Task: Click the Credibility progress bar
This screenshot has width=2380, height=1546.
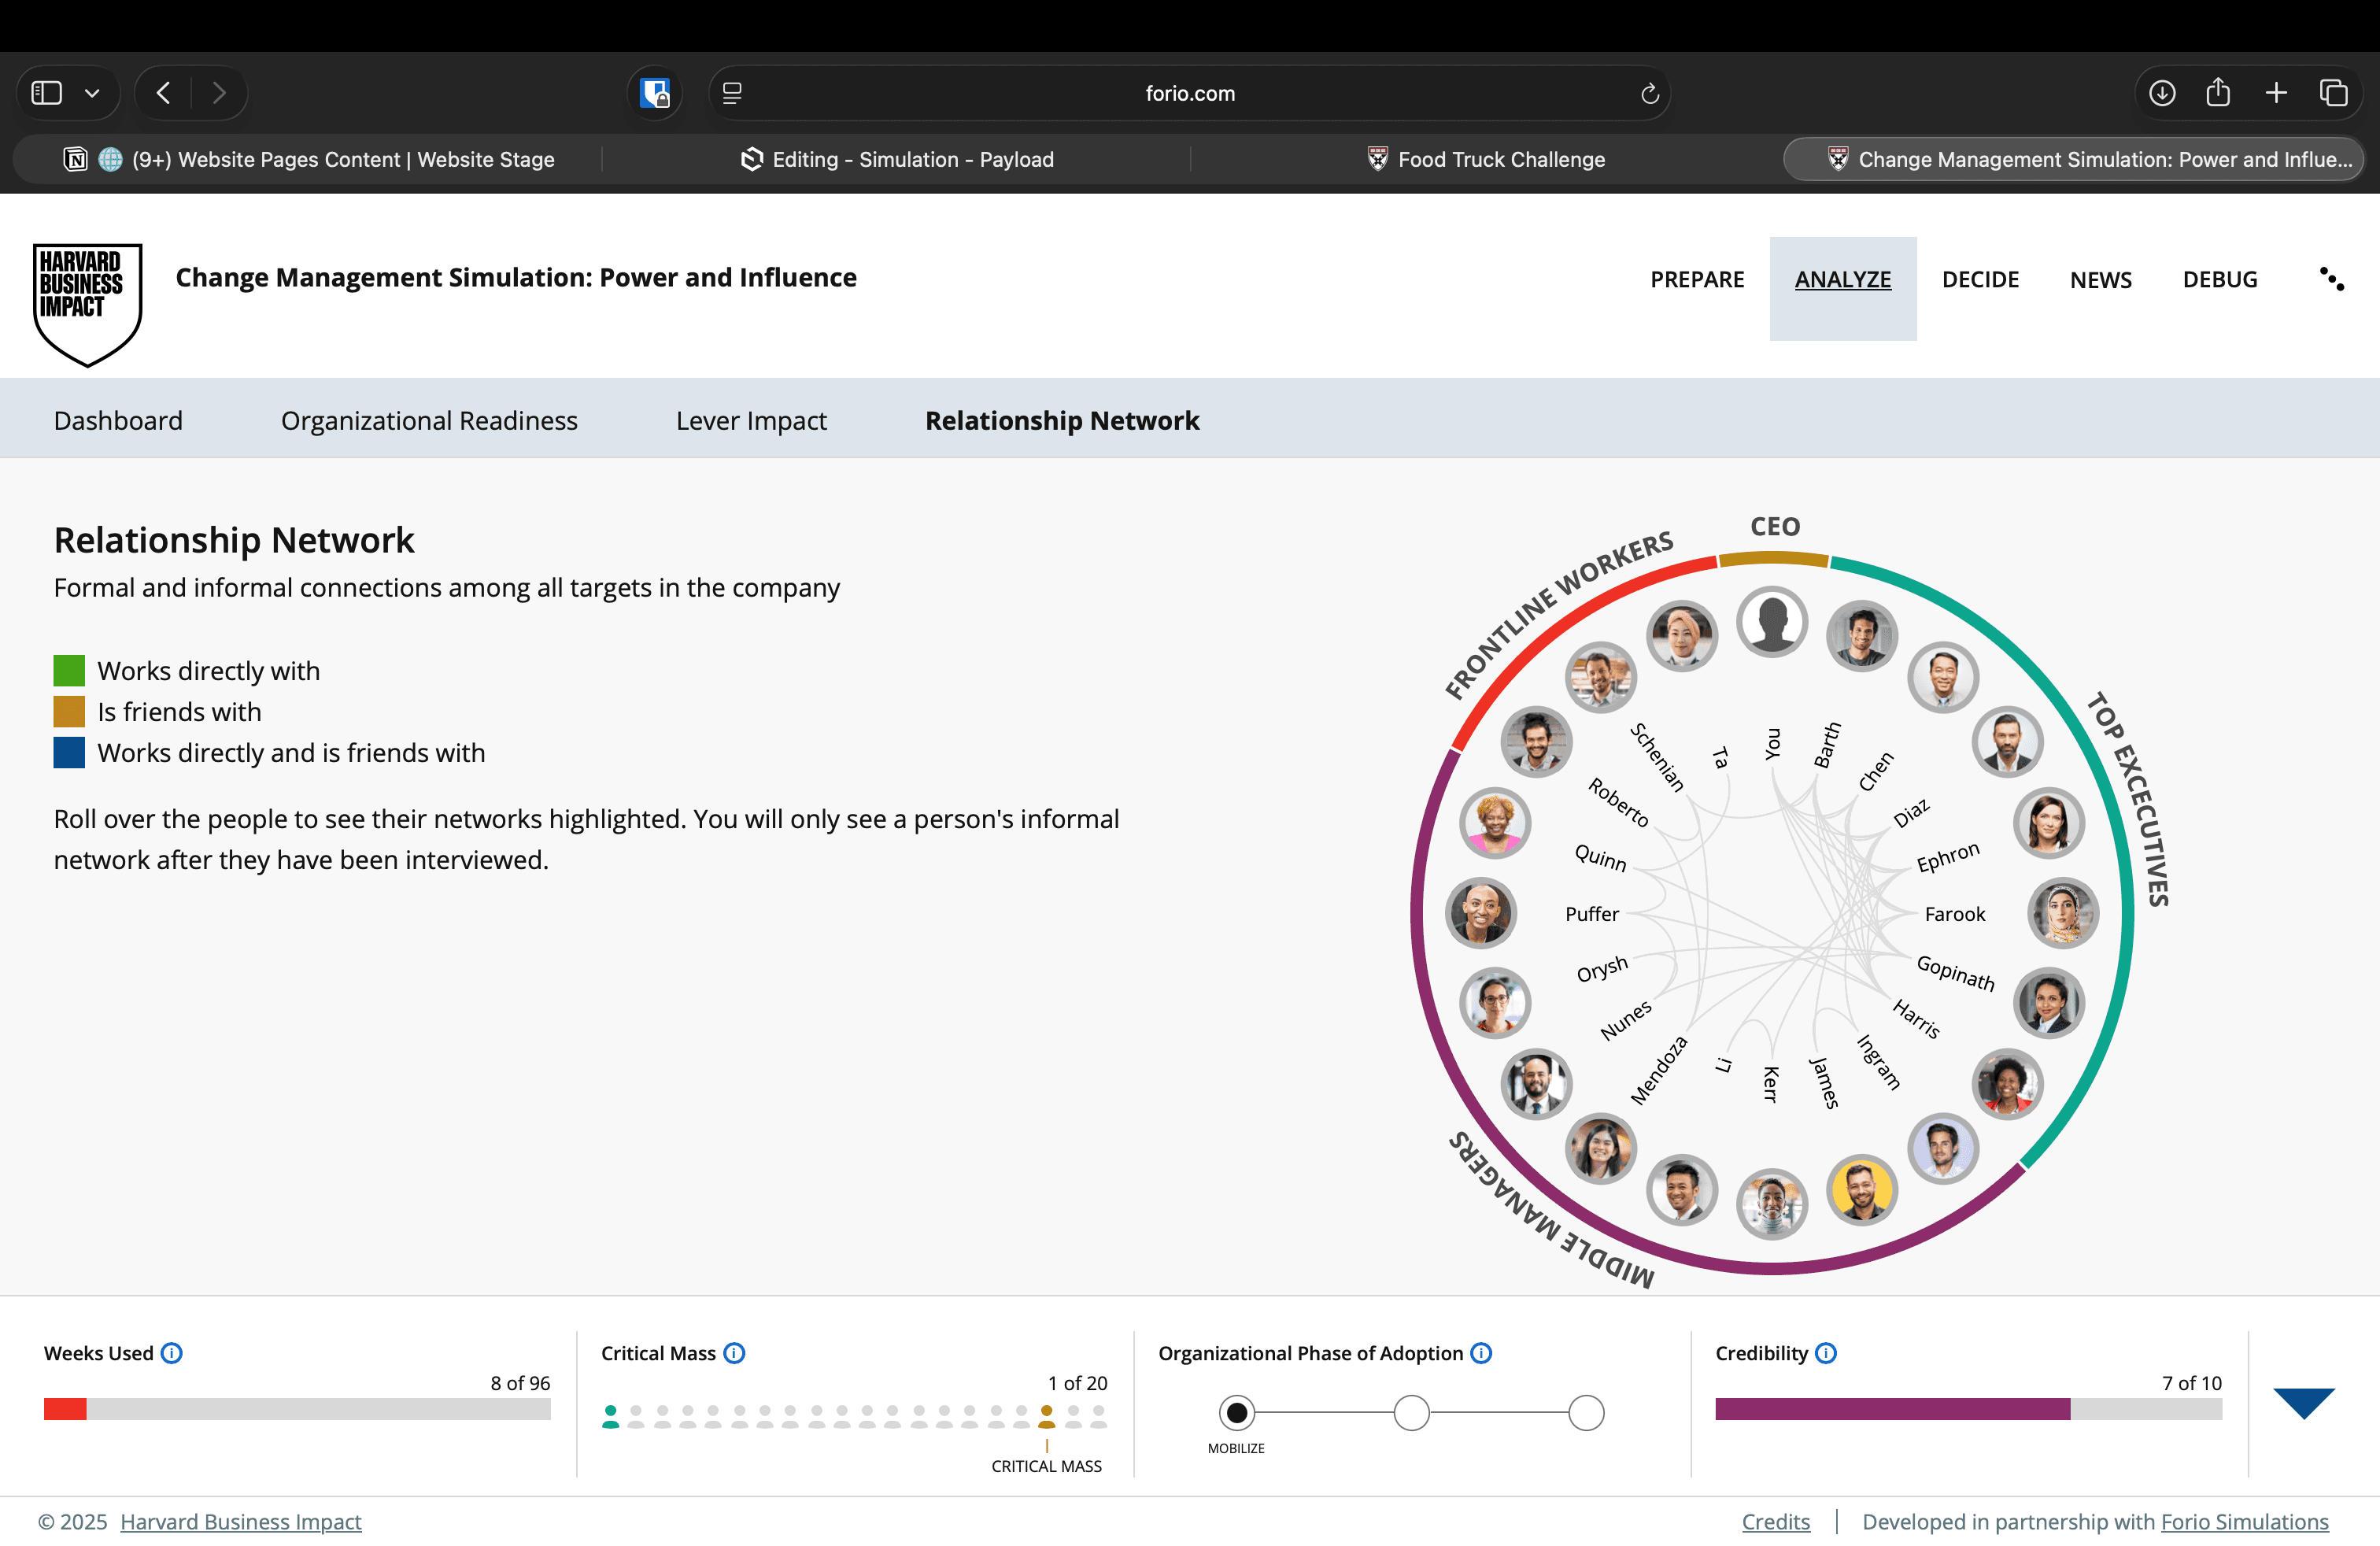Action: point(1967,1409)
